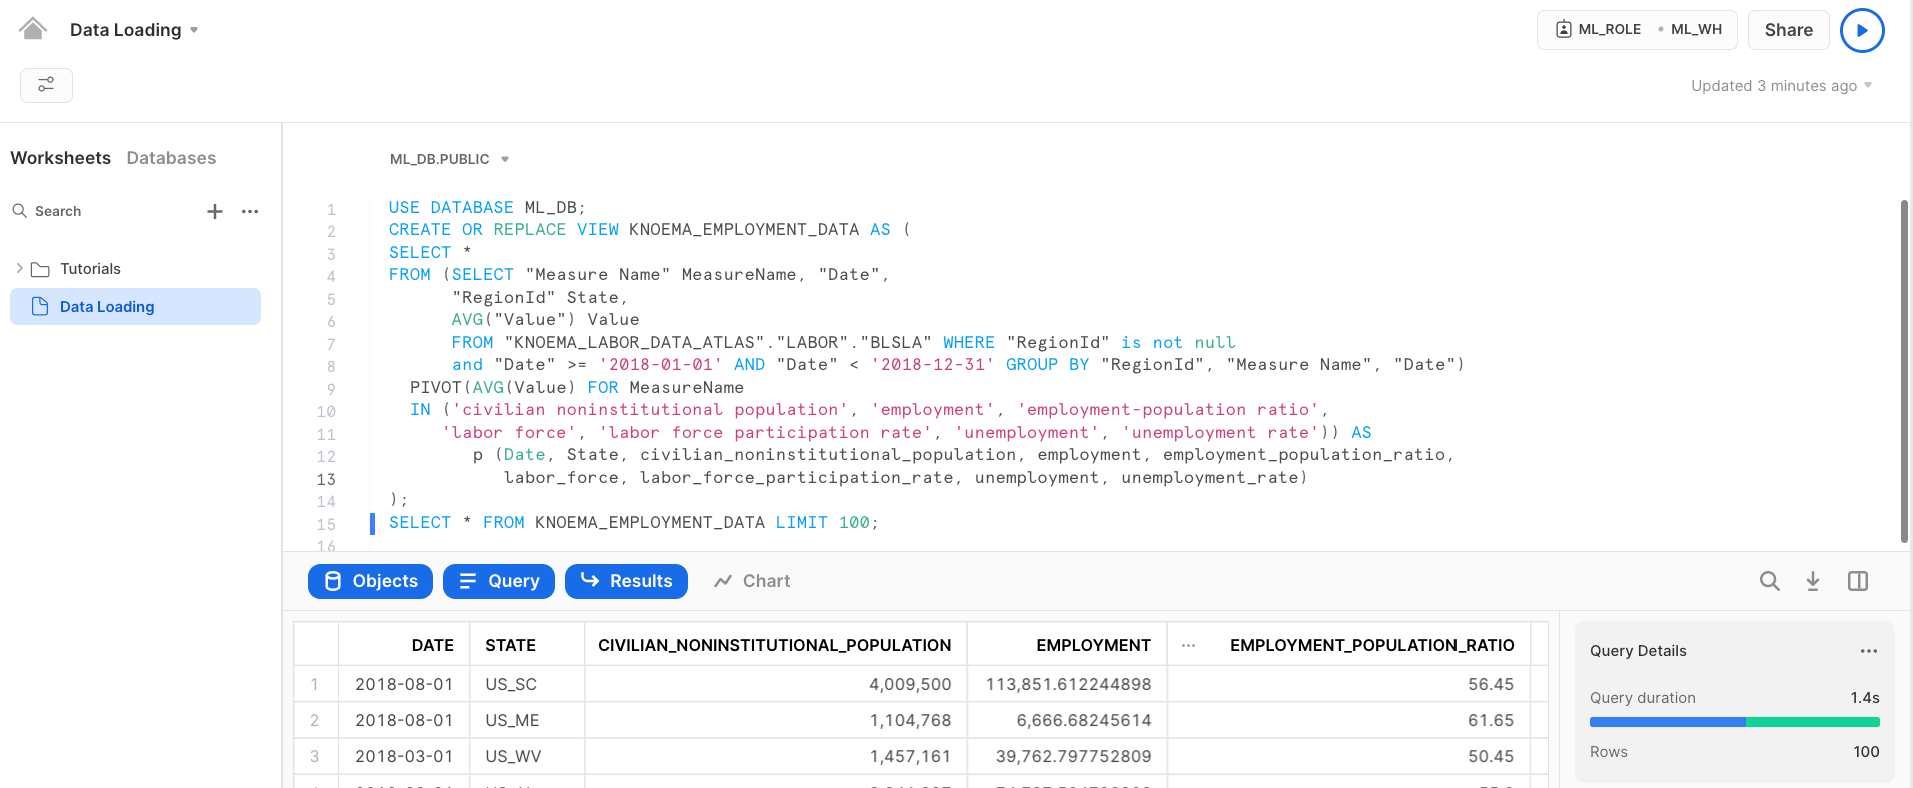Open the filter settings icon
This screenshot has width=1913, height=788.
coord(46,85)
